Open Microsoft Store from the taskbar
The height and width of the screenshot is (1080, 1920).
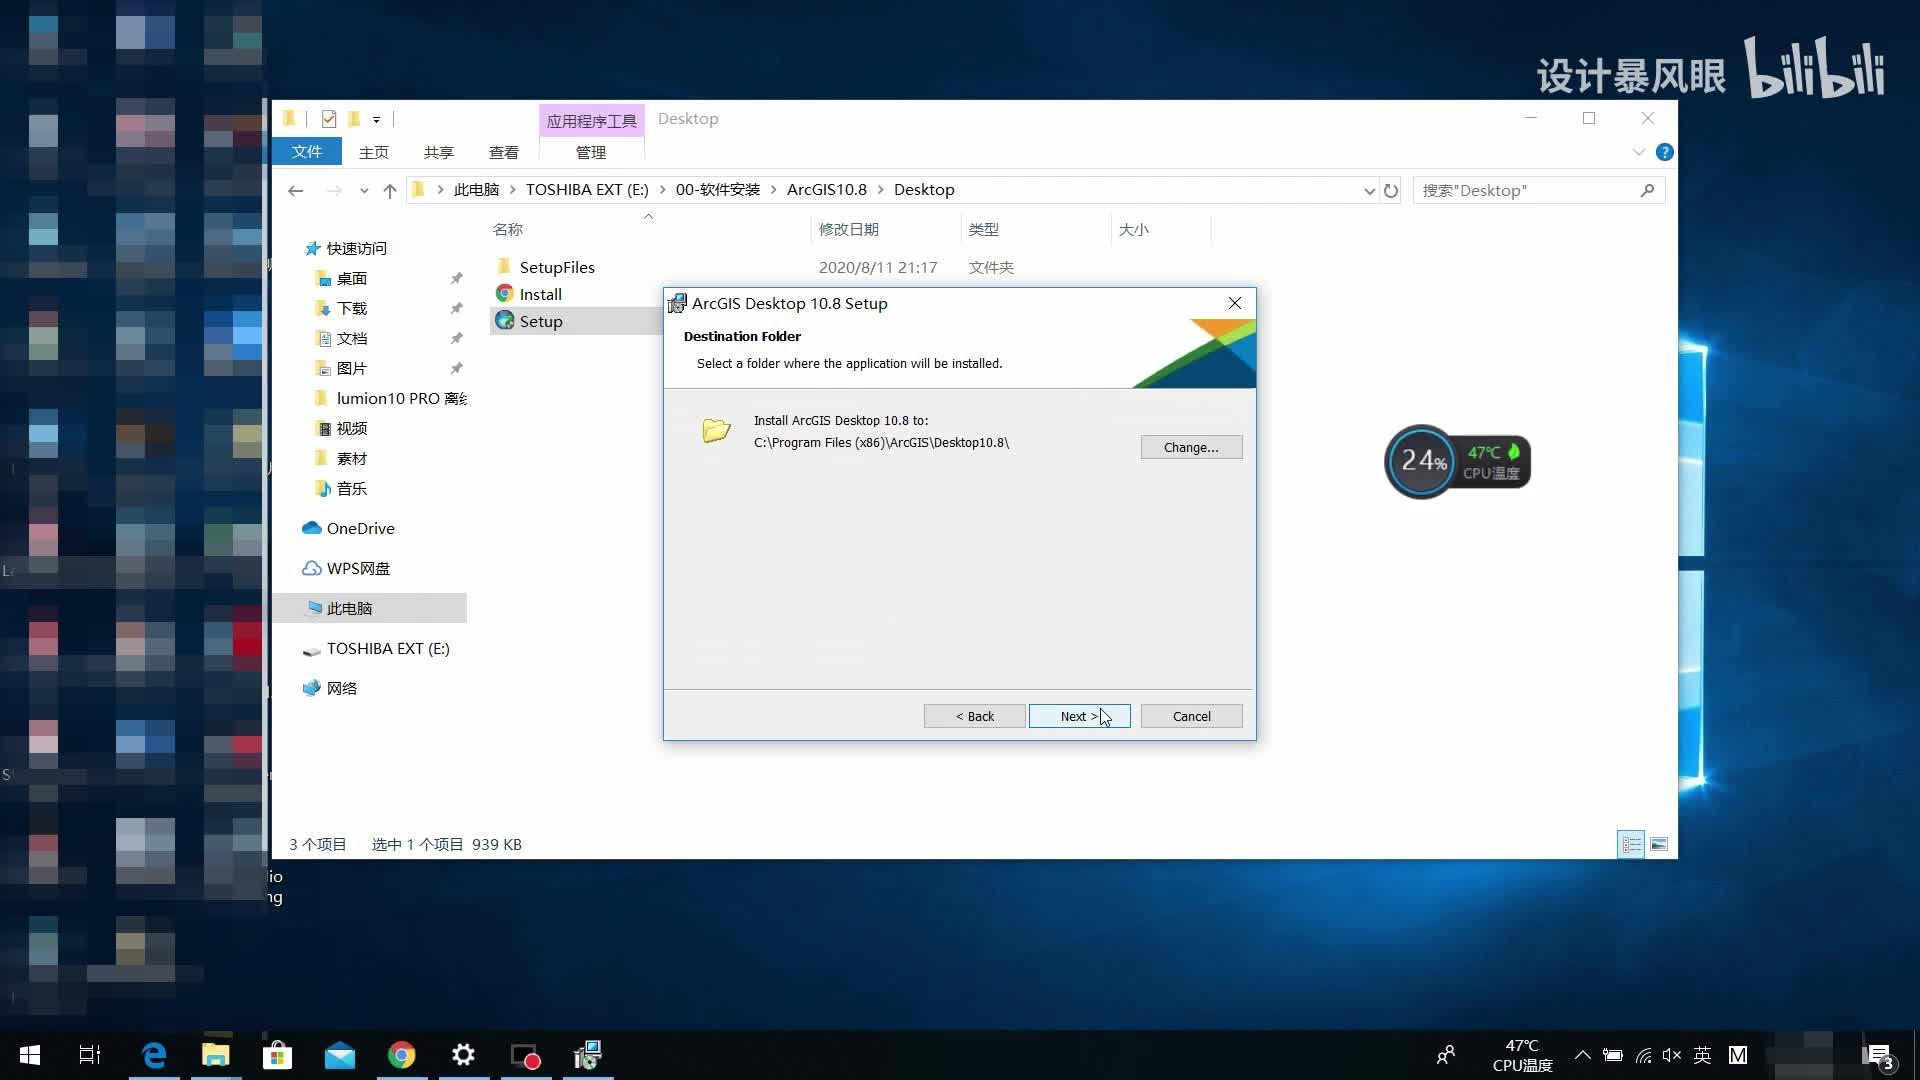point(277,1055)
